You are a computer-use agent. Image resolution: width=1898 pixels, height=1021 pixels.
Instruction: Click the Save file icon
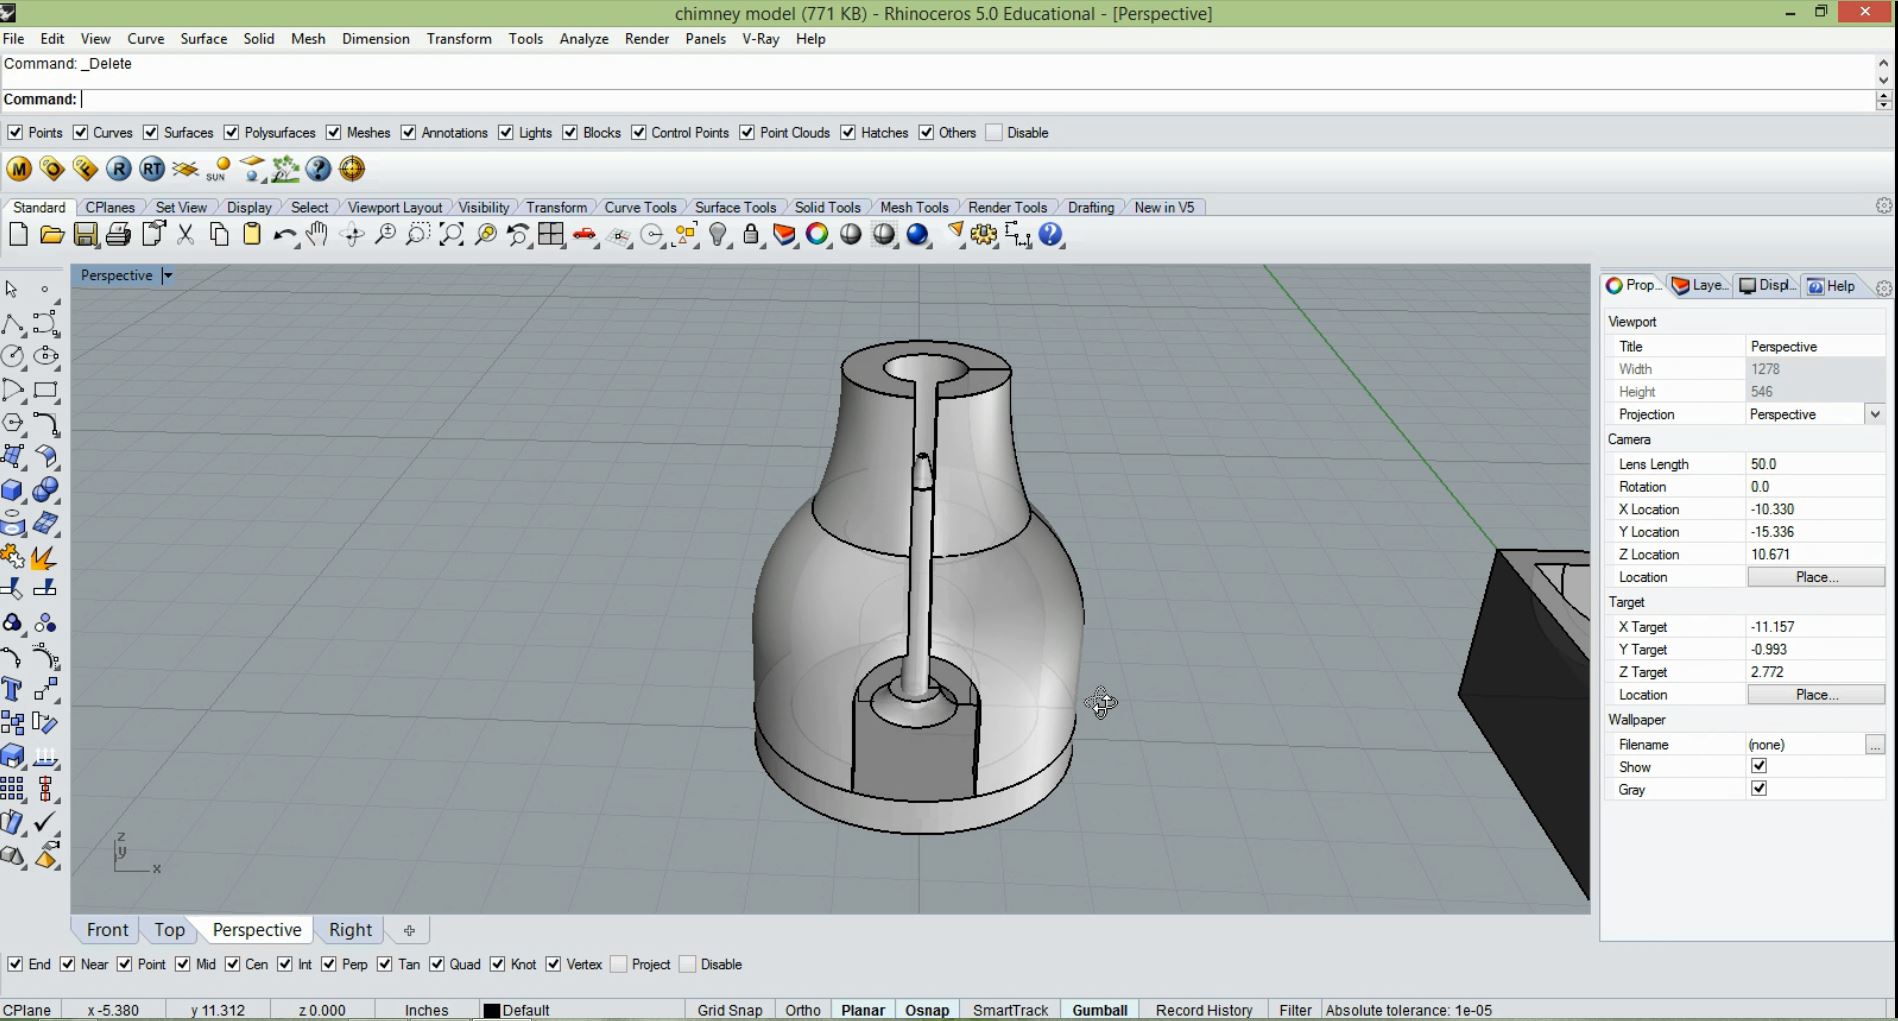[85, 235]
